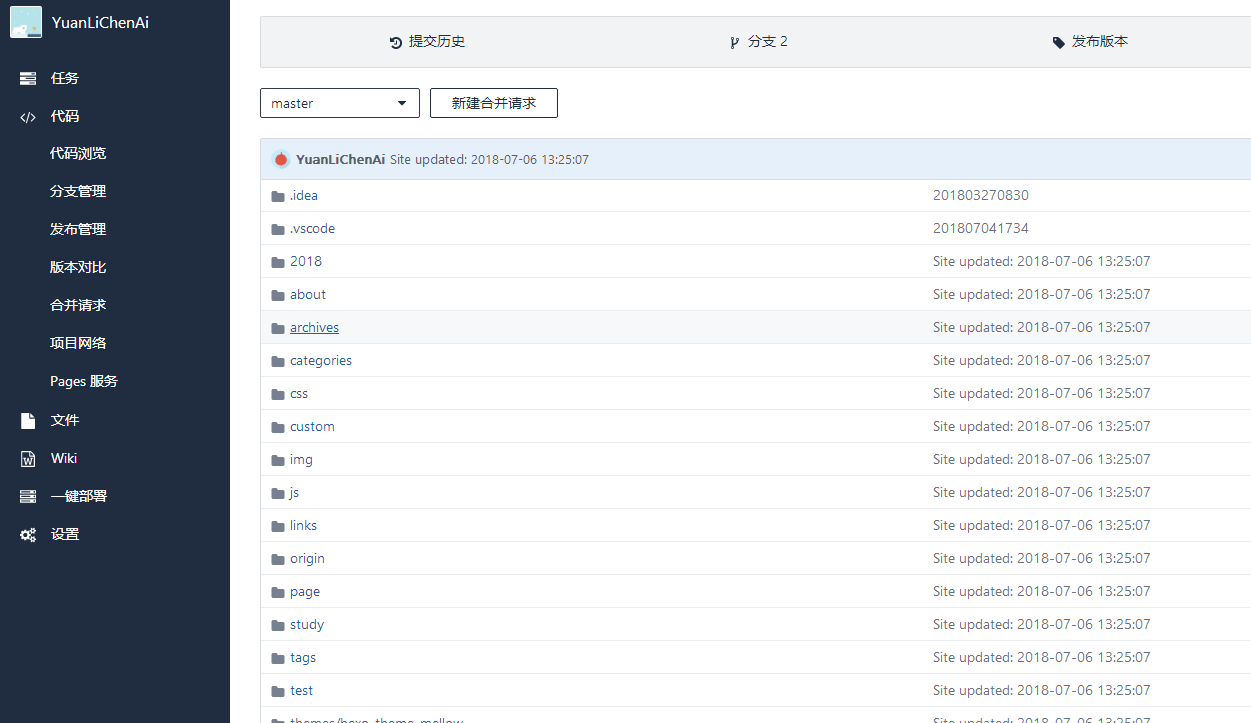View the 发布版本 tab

click(1090, 41)
